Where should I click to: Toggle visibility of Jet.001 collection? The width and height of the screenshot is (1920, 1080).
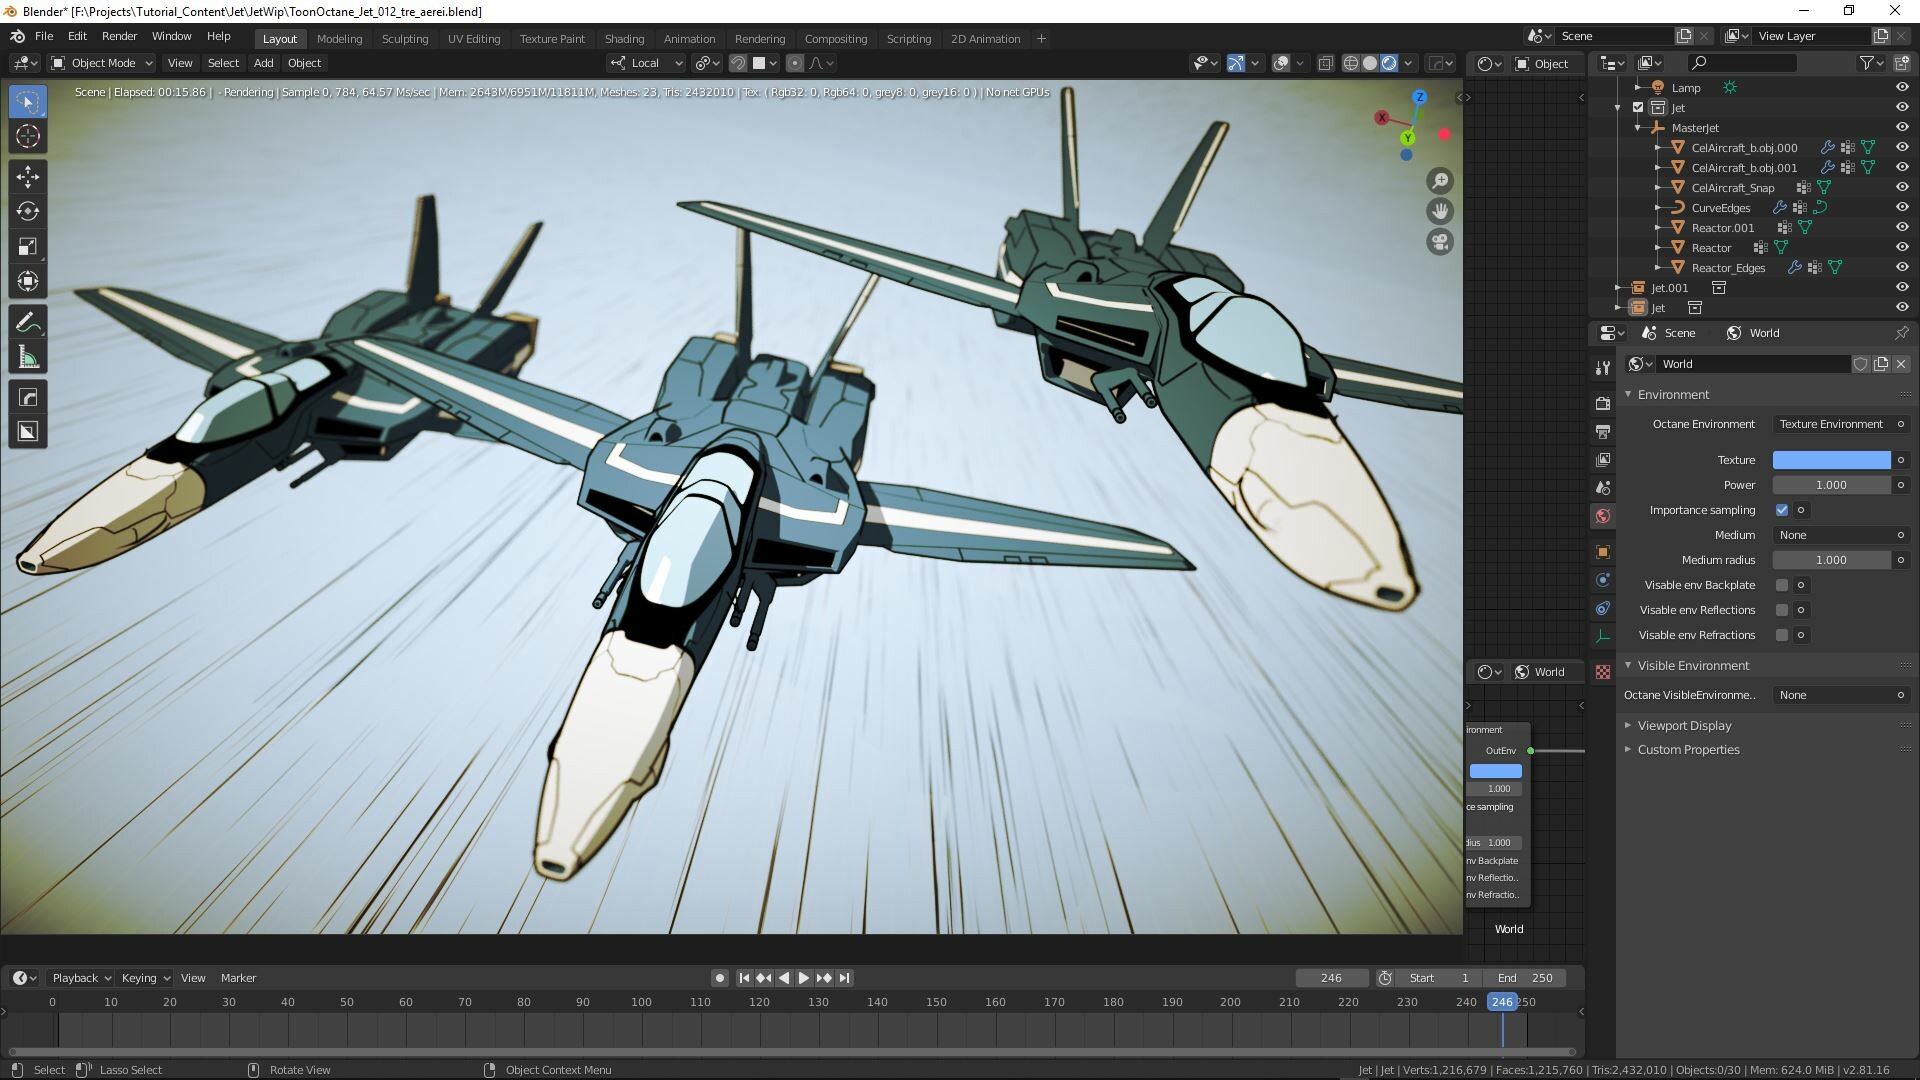click(x=1902, y=288)
